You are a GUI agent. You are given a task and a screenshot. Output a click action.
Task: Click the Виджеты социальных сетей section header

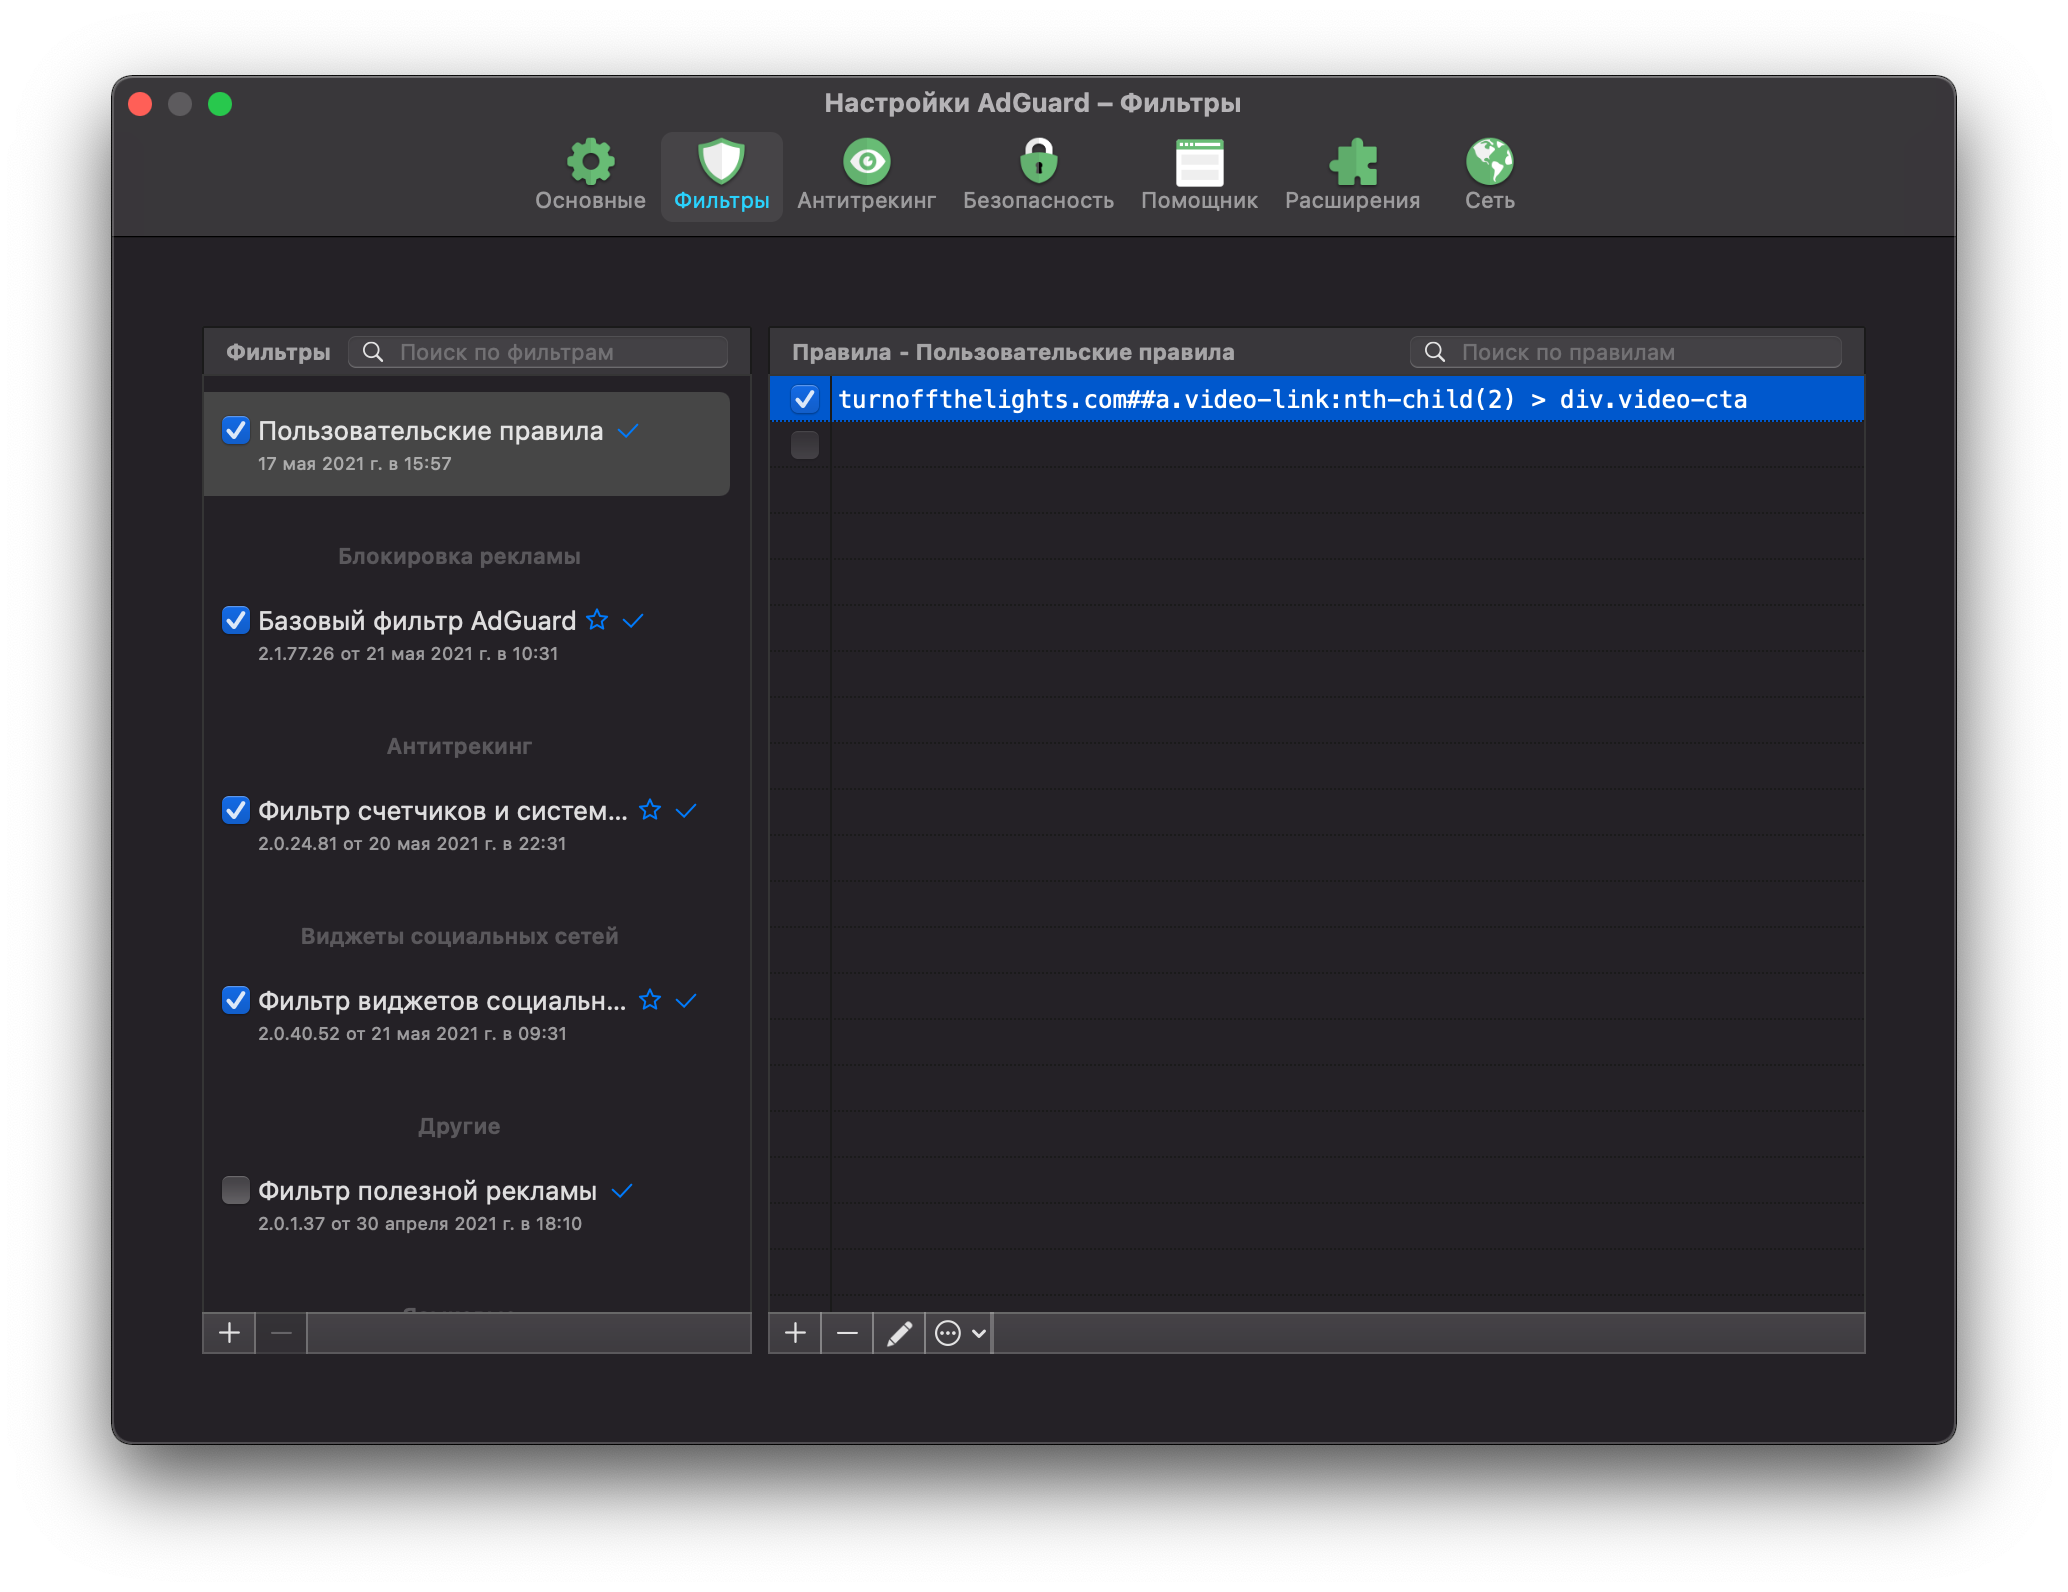click(x=459, y=936)
